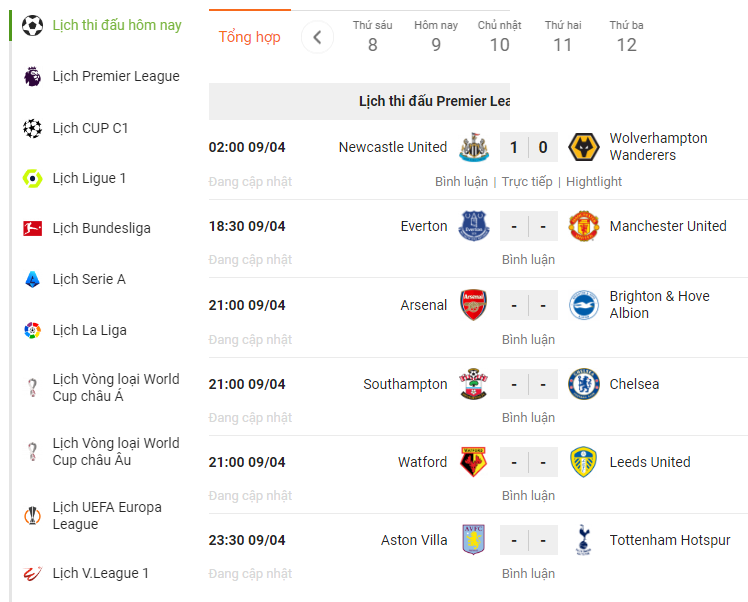Screen dimensions: 748x602
Task: Open Lịch Serie A in sidebar
Action: (x=89, y=279)
